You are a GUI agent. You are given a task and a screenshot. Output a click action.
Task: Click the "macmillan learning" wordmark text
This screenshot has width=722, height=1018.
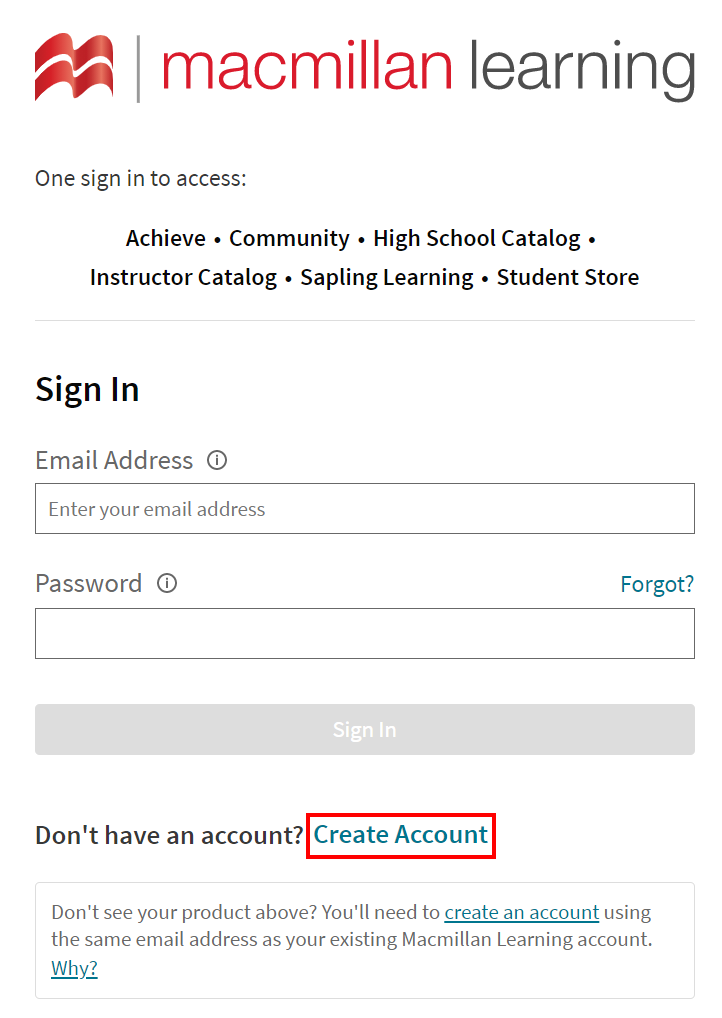point(427,67)
